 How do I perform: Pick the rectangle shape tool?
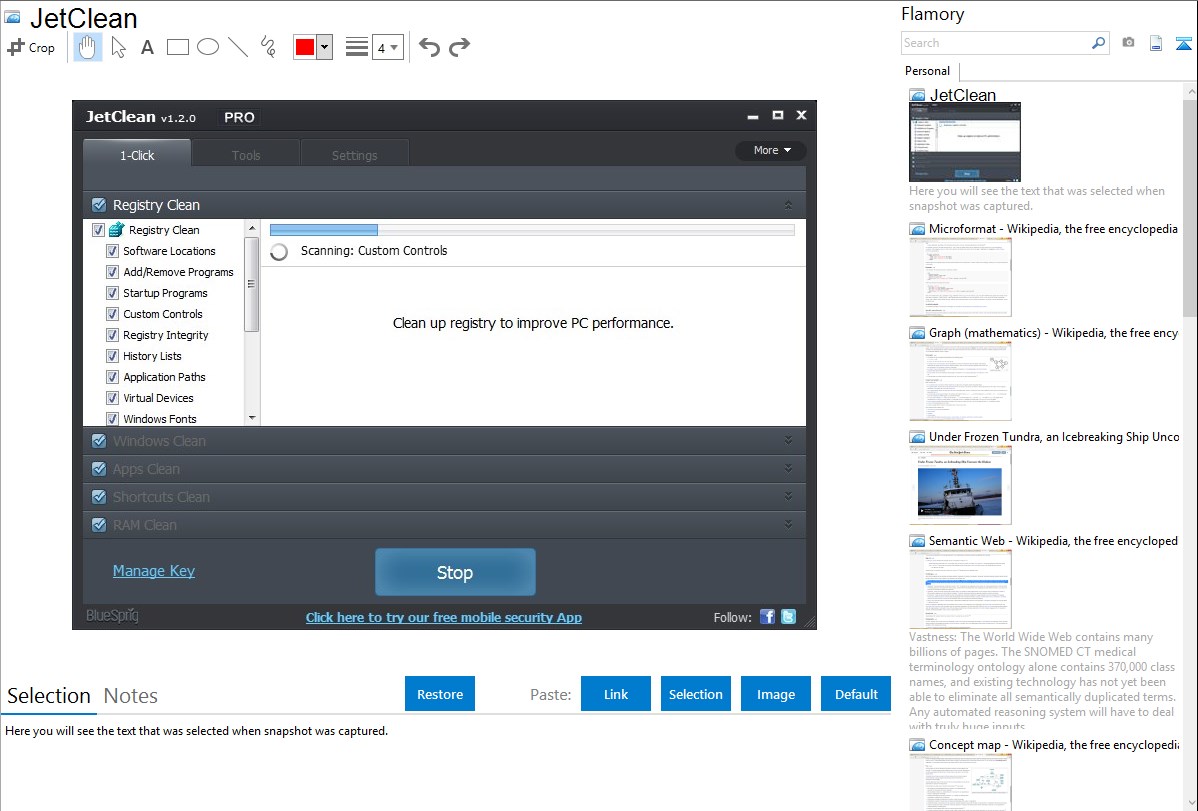click(178, 47)
